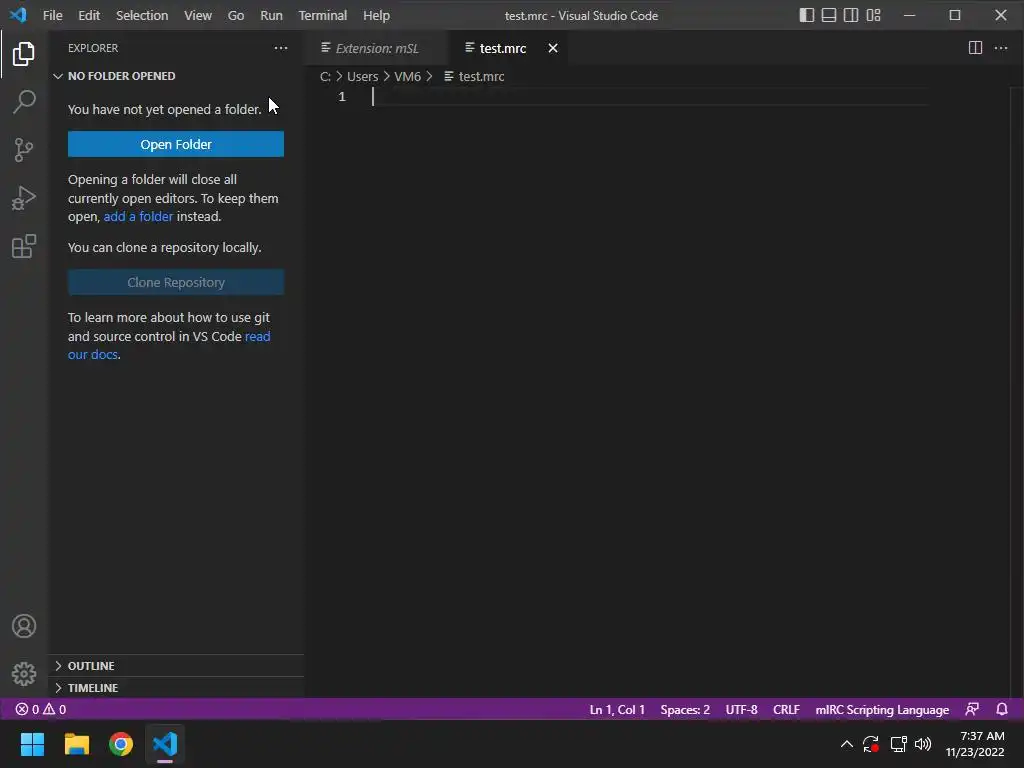Close the test.mrc tab
The image size is (1024, 768).
point(552,48)
